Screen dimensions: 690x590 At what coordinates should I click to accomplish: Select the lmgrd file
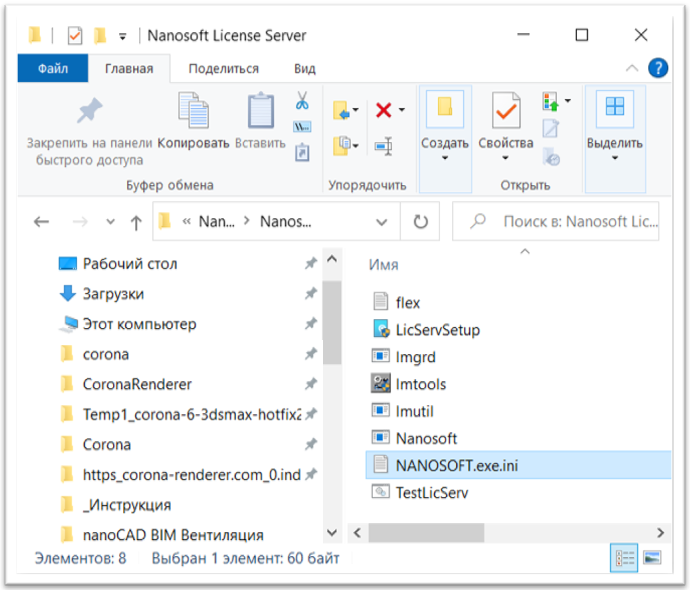[x=415, y=357]
